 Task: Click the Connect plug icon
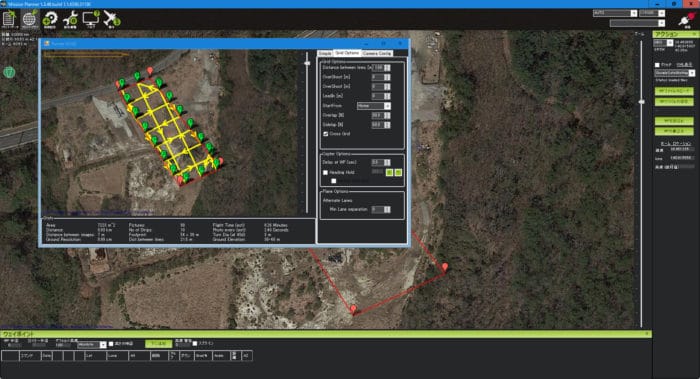point(687,20)
